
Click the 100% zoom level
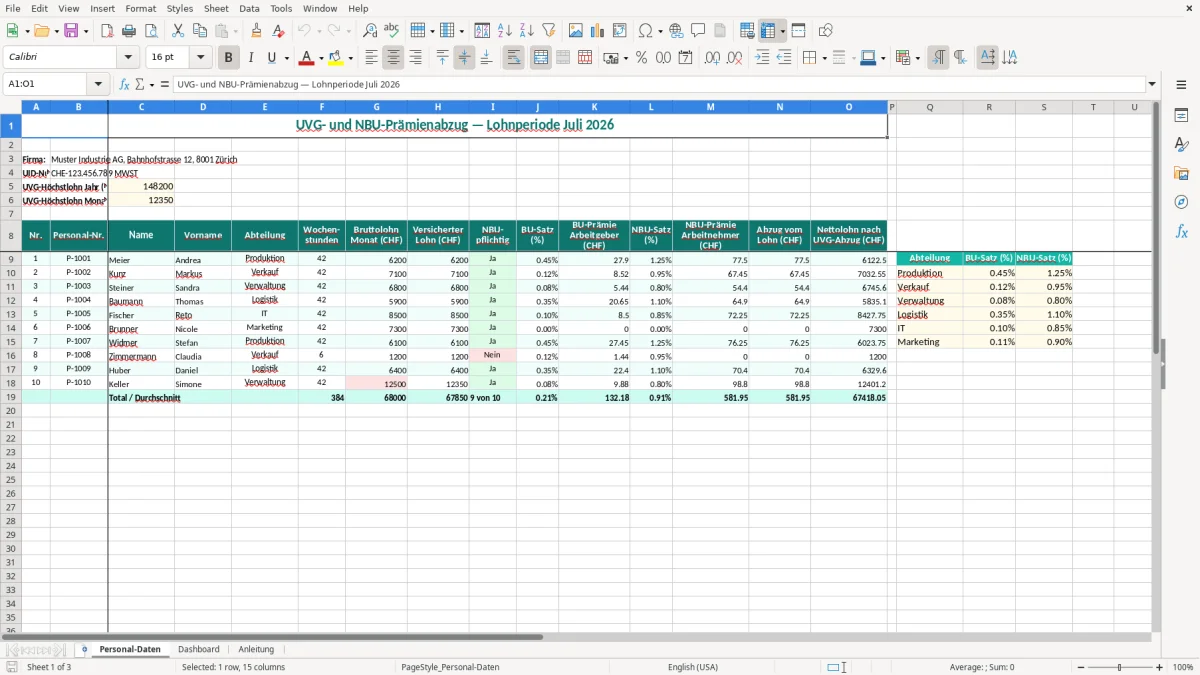pyautogui.click(x=1183, y=667)
